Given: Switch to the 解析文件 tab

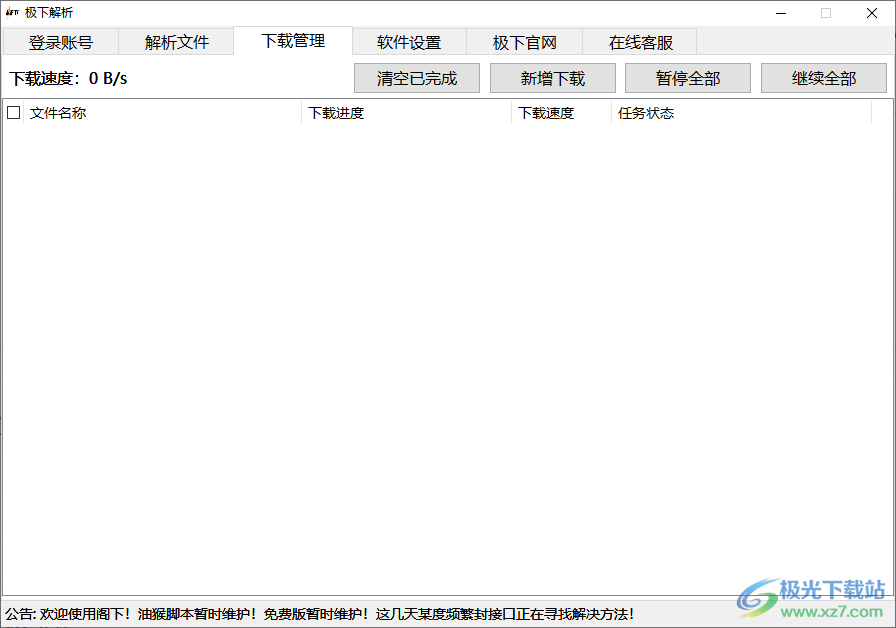Looking at the screenshot, I should pos(177,42).
